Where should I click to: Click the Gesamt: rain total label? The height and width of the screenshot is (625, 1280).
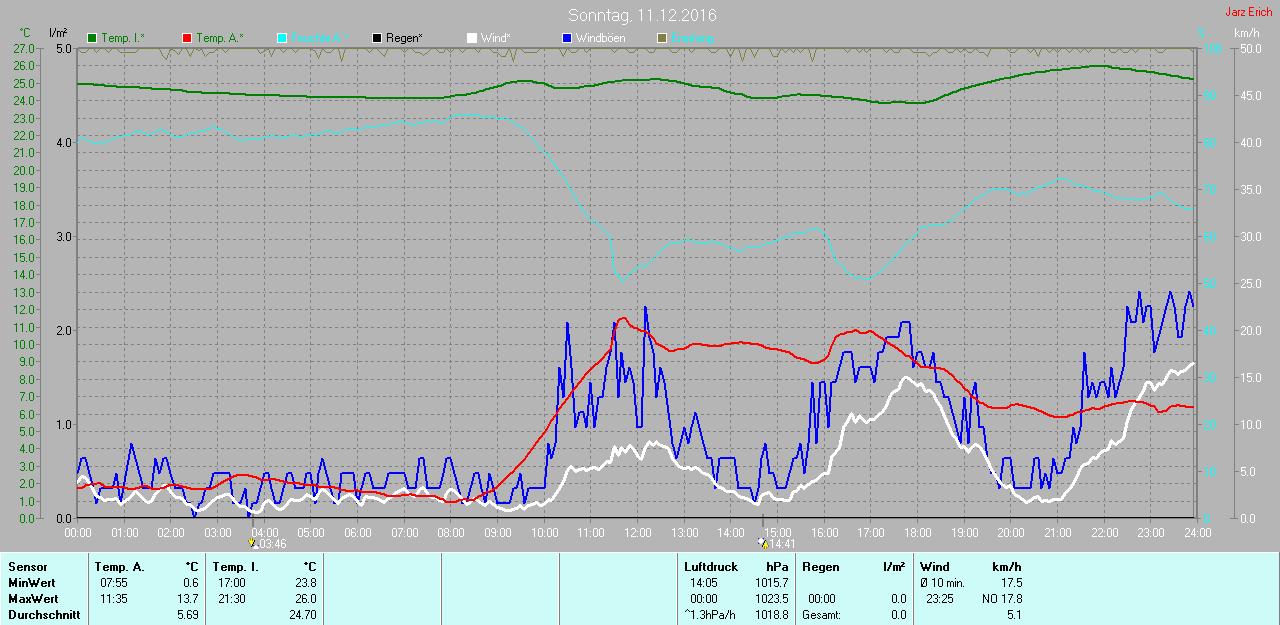tap(822, 615)
